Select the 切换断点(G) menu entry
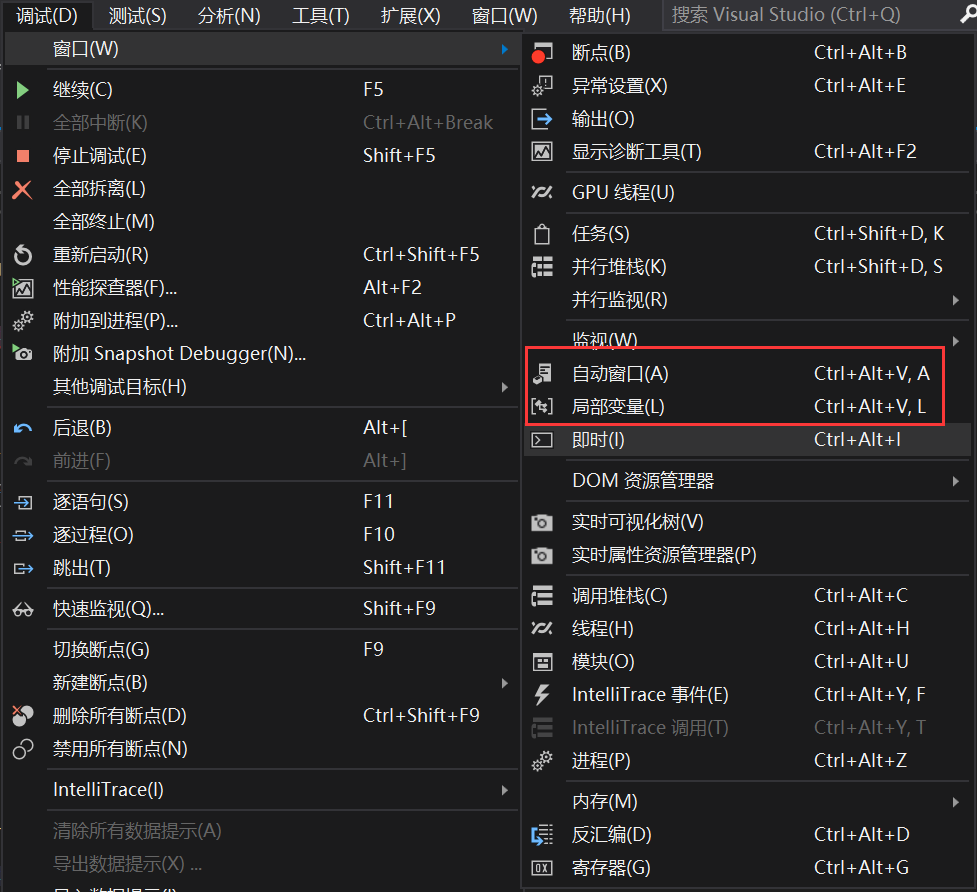This screenshot has height=892, width=977. tap(262, 650)
